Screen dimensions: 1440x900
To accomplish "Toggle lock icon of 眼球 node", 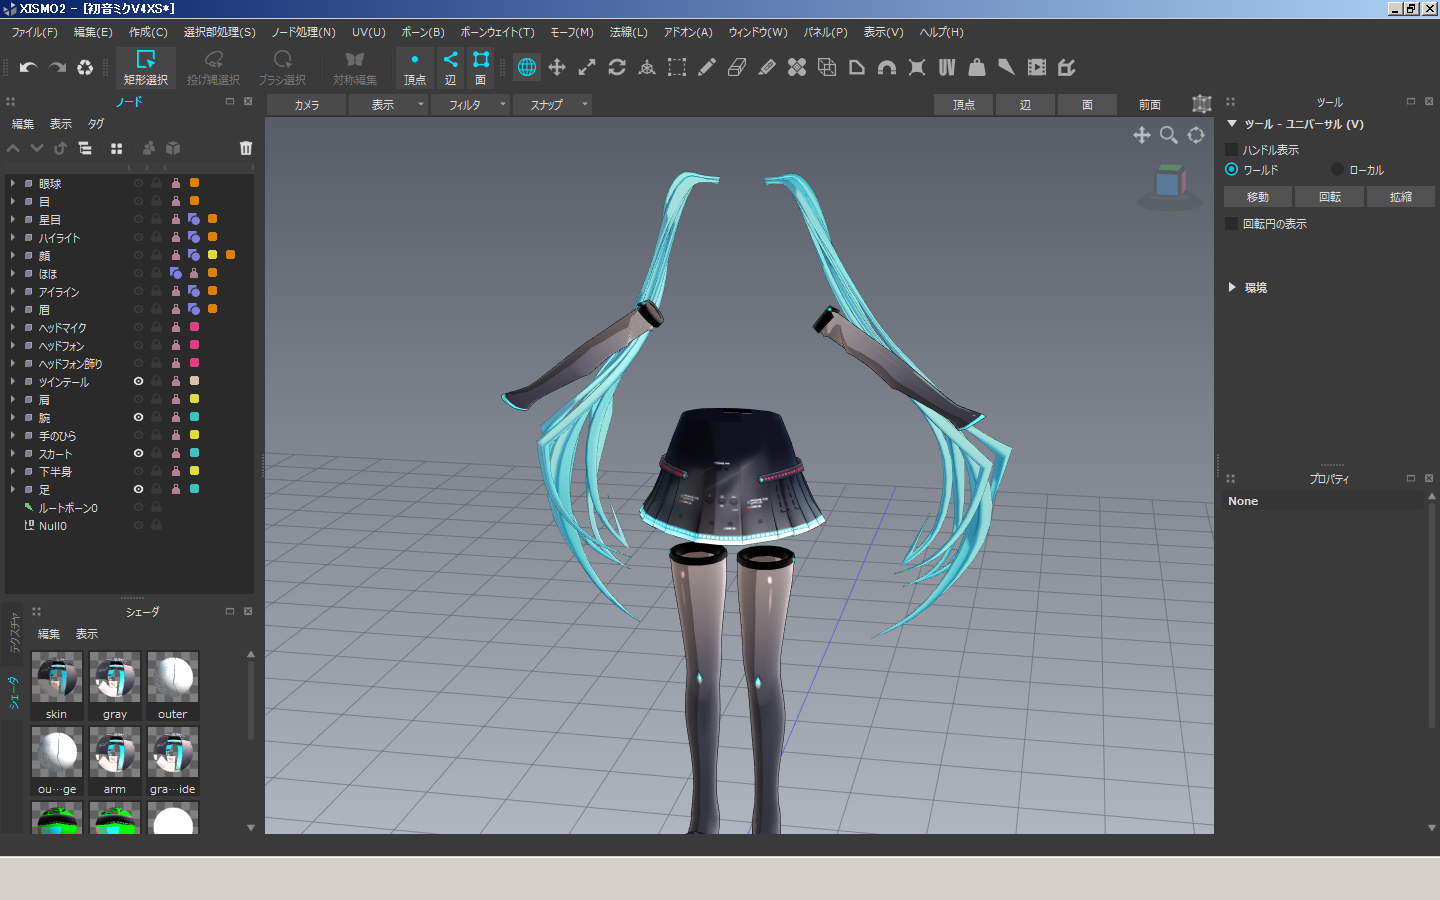I will [156, 183].
